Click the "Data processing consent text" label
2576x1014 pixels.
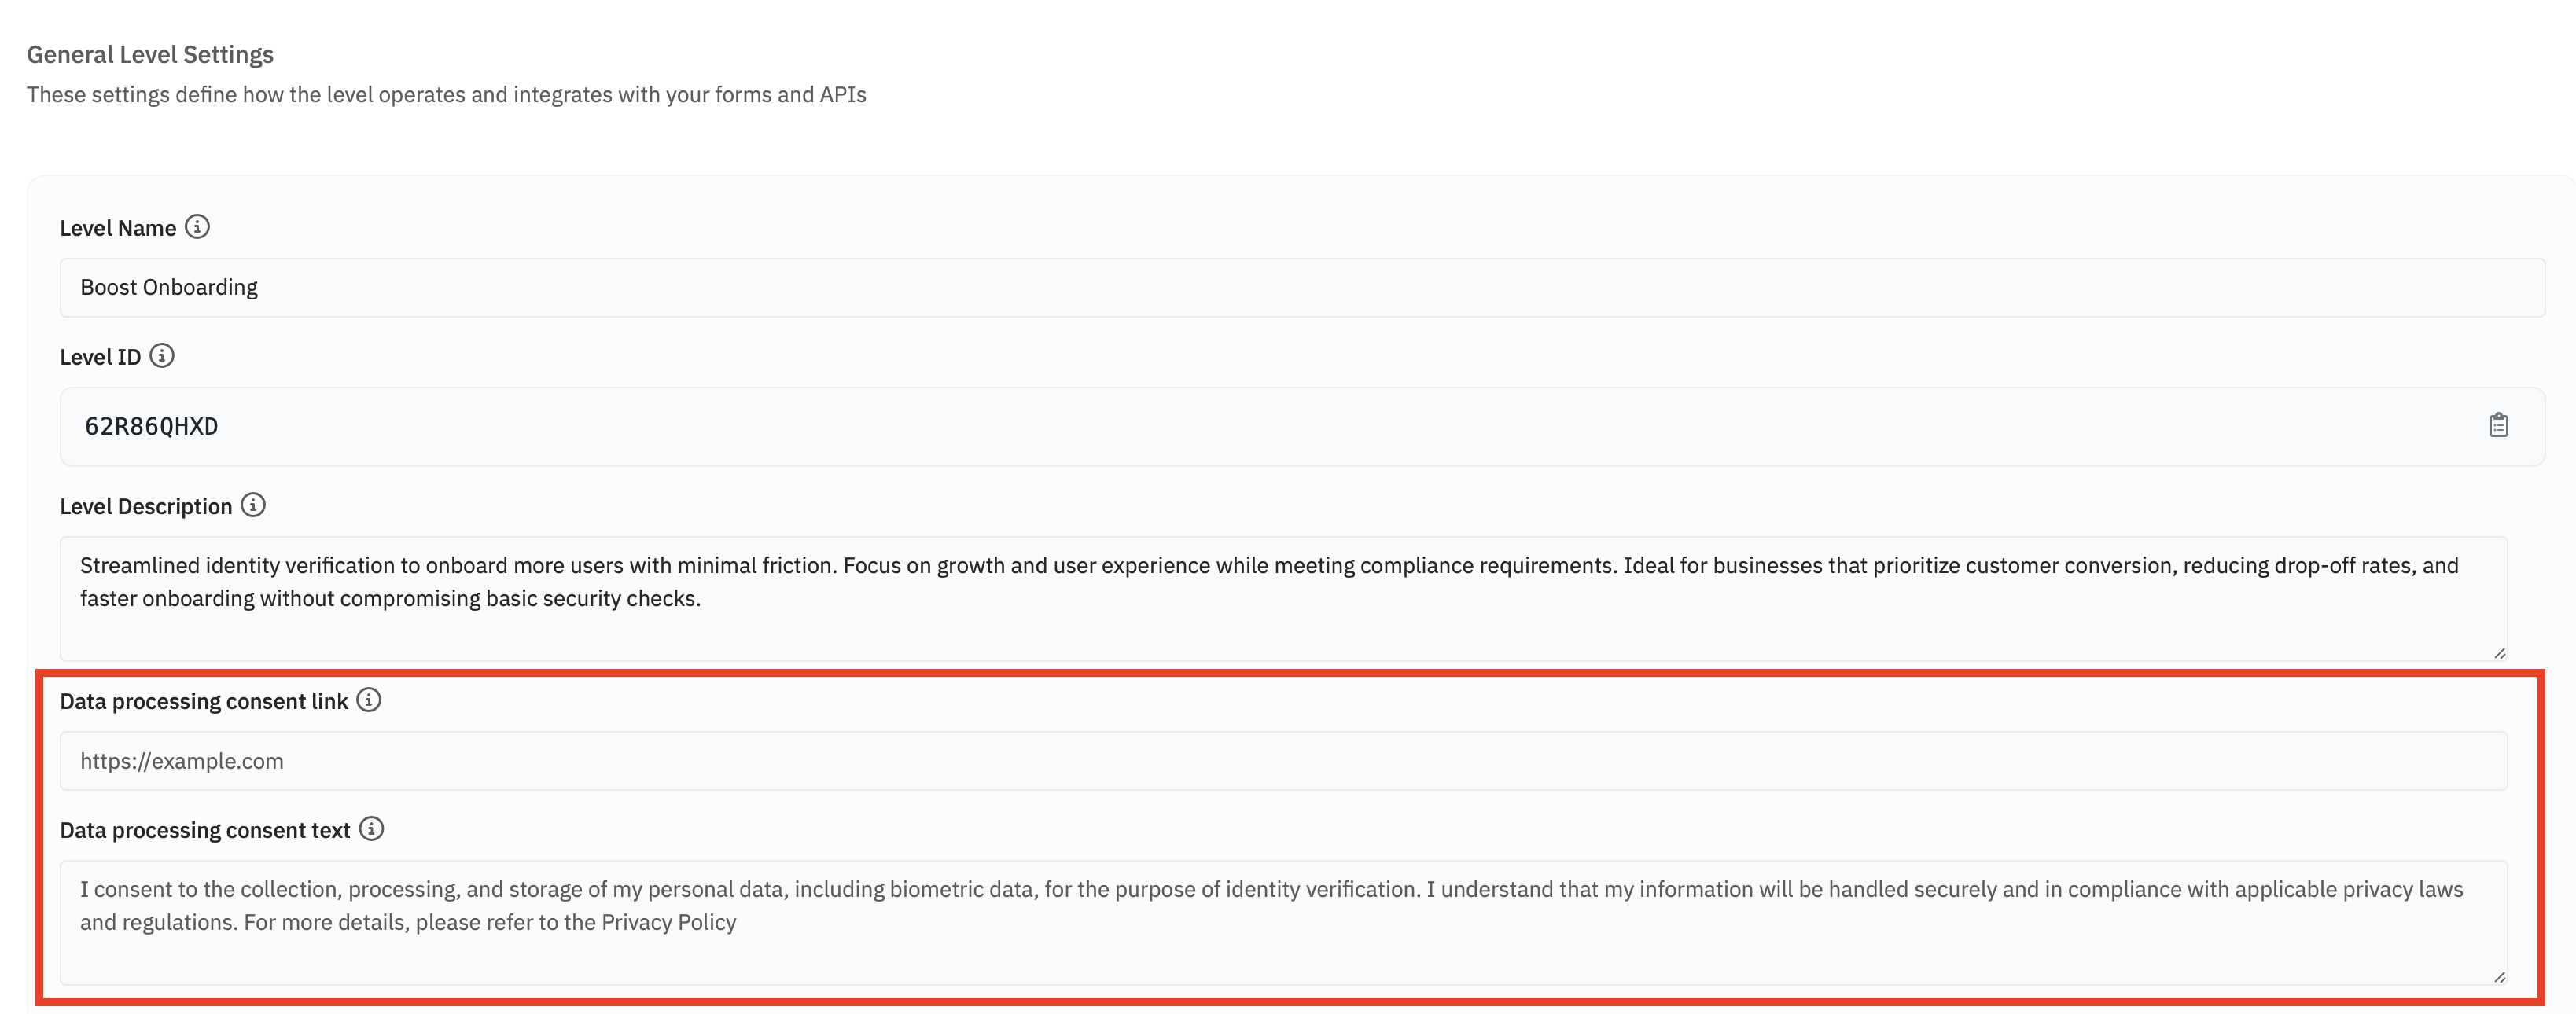click(x=205, y=830)
